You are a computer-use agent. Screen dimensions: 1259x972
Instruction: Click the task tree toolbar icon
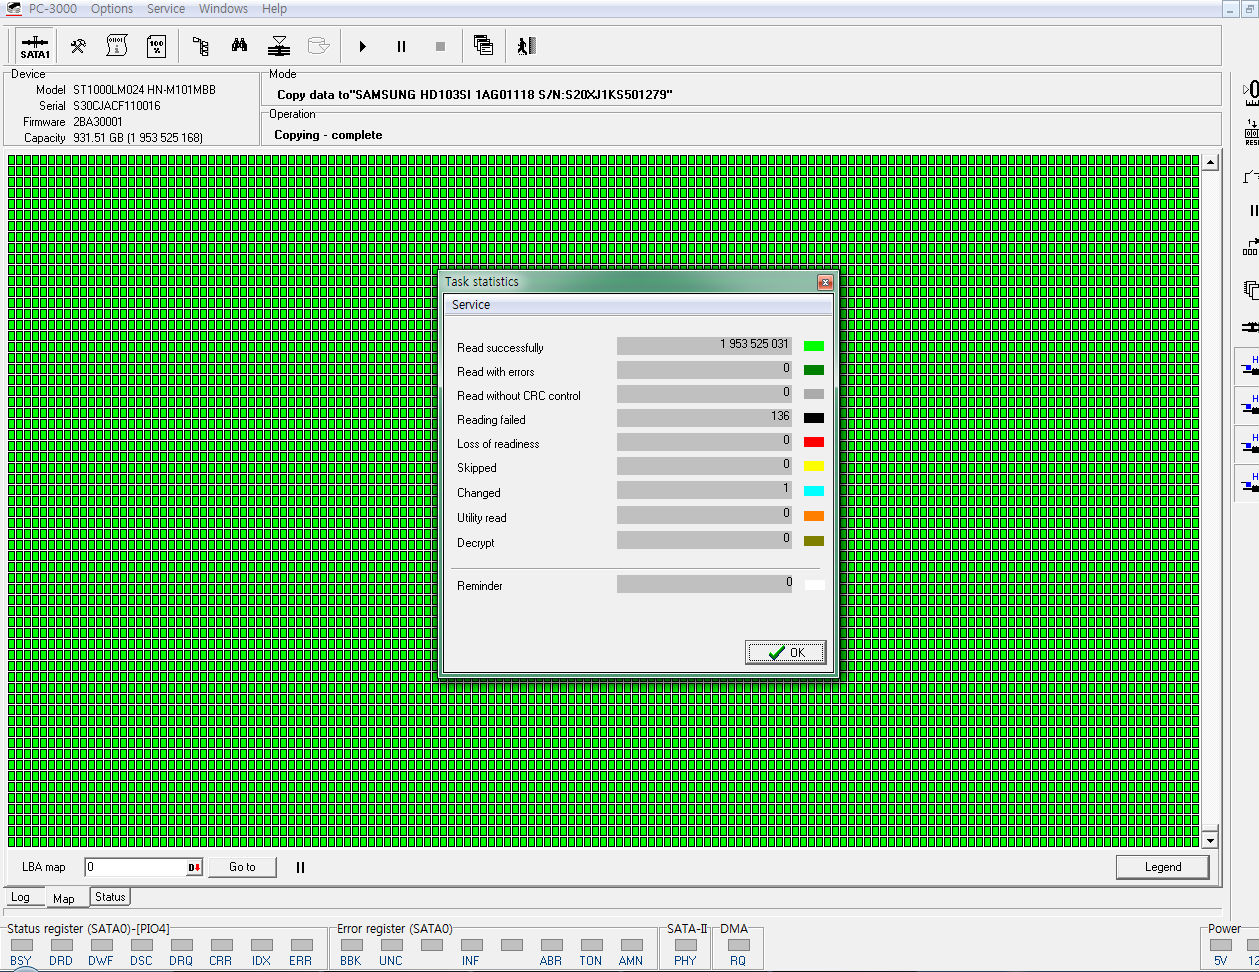tap(201, 46)
